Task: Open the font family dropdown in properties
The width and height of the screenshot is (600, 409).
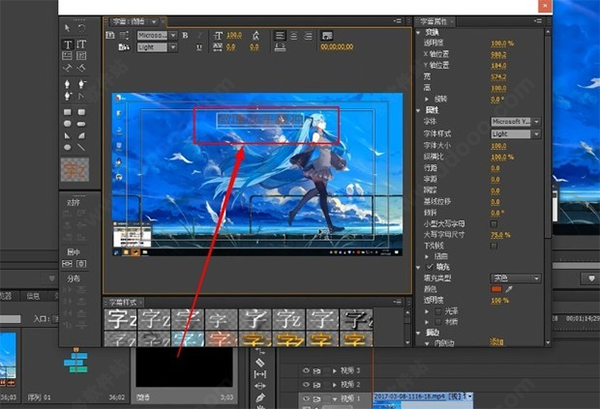Action: [x=515, y=122]
